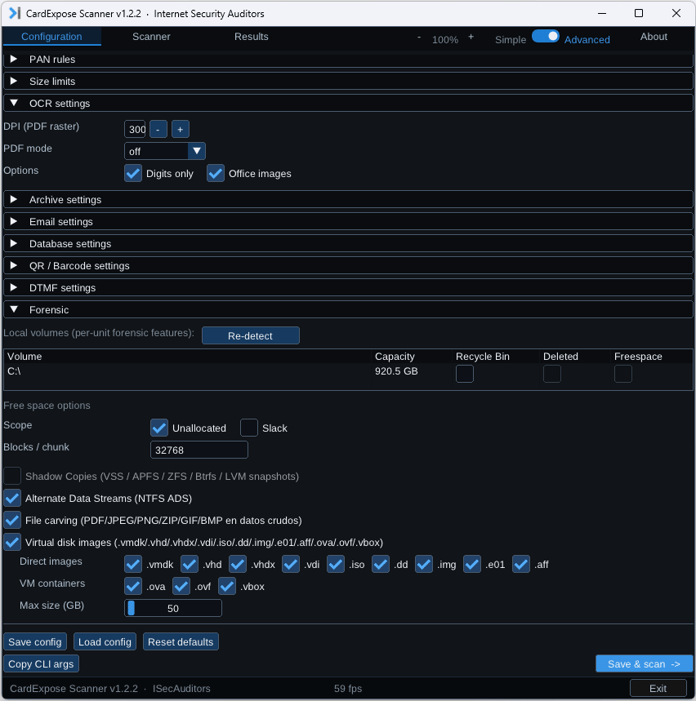Uncheck the .aff image type

(521, 564)
